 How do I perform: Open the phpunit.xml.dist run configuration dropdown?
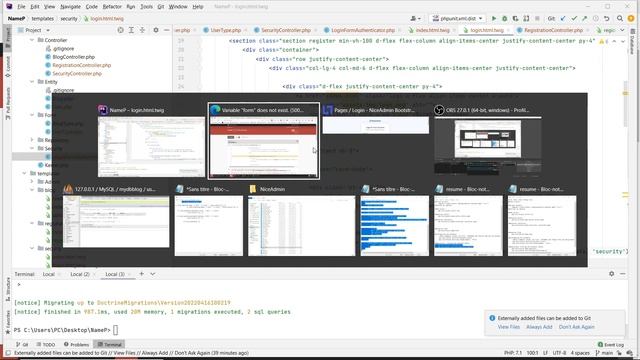pyautogui.click(x=458, y=18)
